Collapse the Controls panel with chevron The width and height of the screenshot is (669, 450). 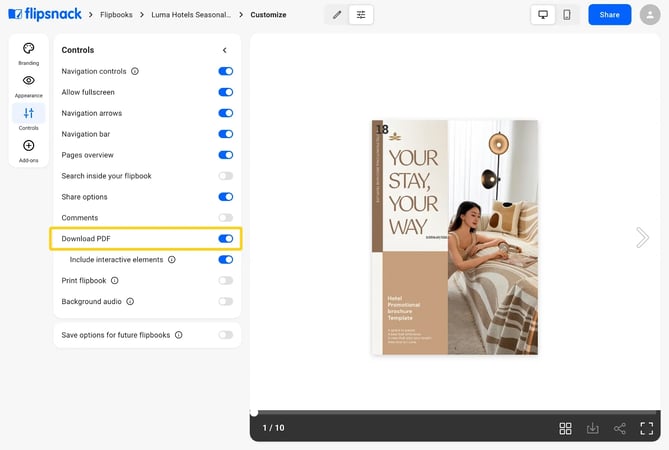tap(225, 50)
